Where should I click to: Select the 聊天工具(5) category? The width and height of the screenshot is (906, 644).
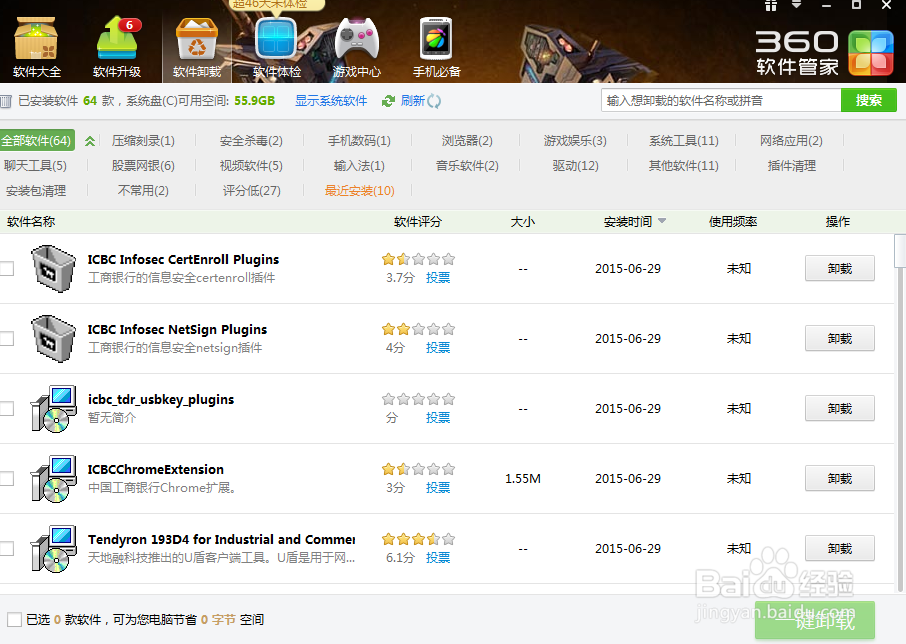[x=35, y=166]
